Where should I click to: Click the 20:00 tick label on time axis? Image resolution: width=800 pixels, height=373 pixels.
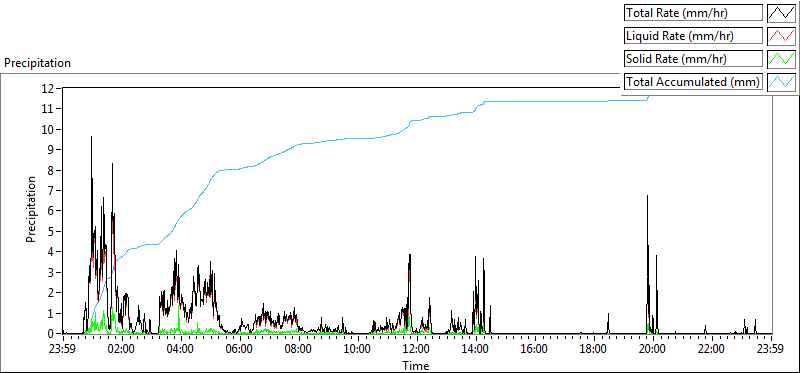click(654, 349)
